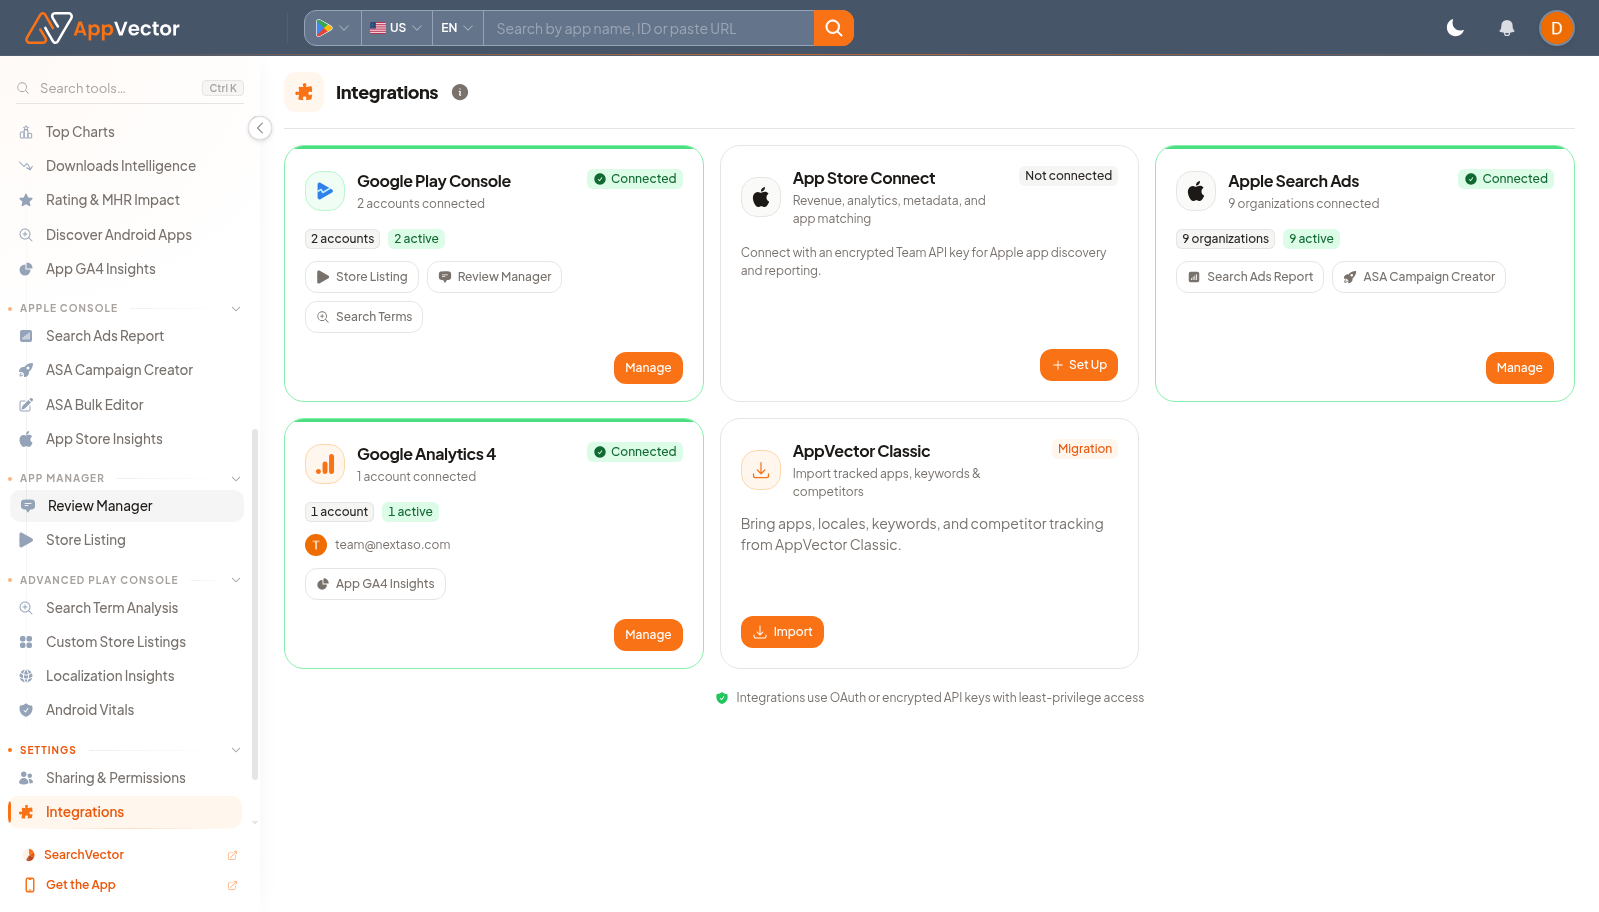The height and width of the screenshot is (912, 1599).
Task: Click the AppVector logo
Action: (x=102, y=28)
